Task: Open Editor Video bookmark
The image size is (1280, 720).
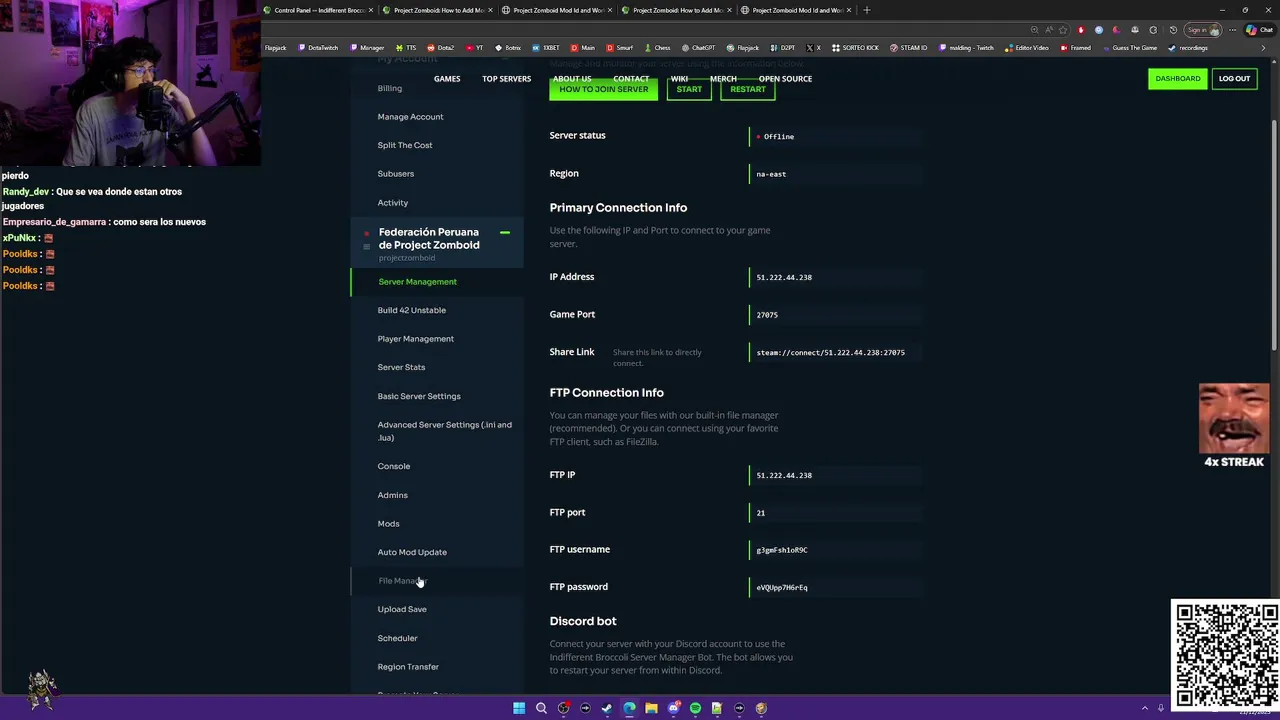Action: click(1027, 48)
